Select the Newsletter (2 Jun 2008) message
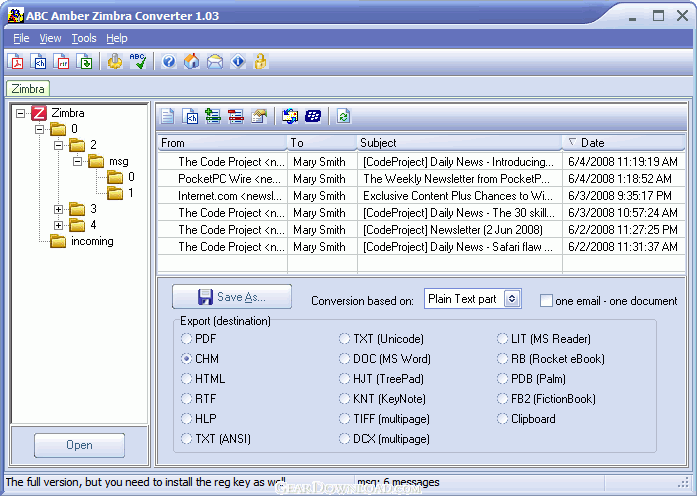Image resolution: width=697 pixels, height=496 pixels. click(x=421, y=230)
